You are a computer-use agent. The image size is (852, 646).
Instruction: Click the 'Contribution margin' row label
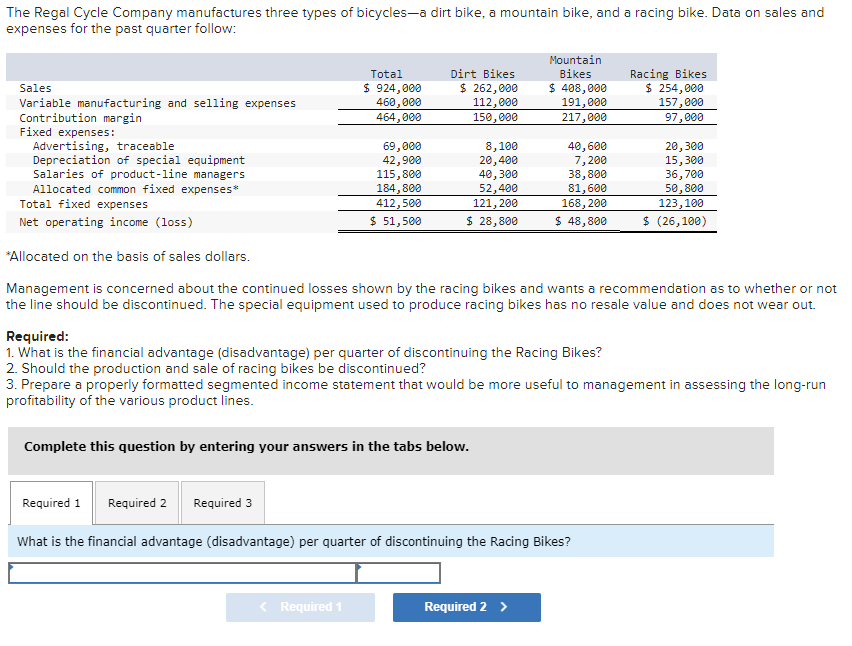coord(80,118)
